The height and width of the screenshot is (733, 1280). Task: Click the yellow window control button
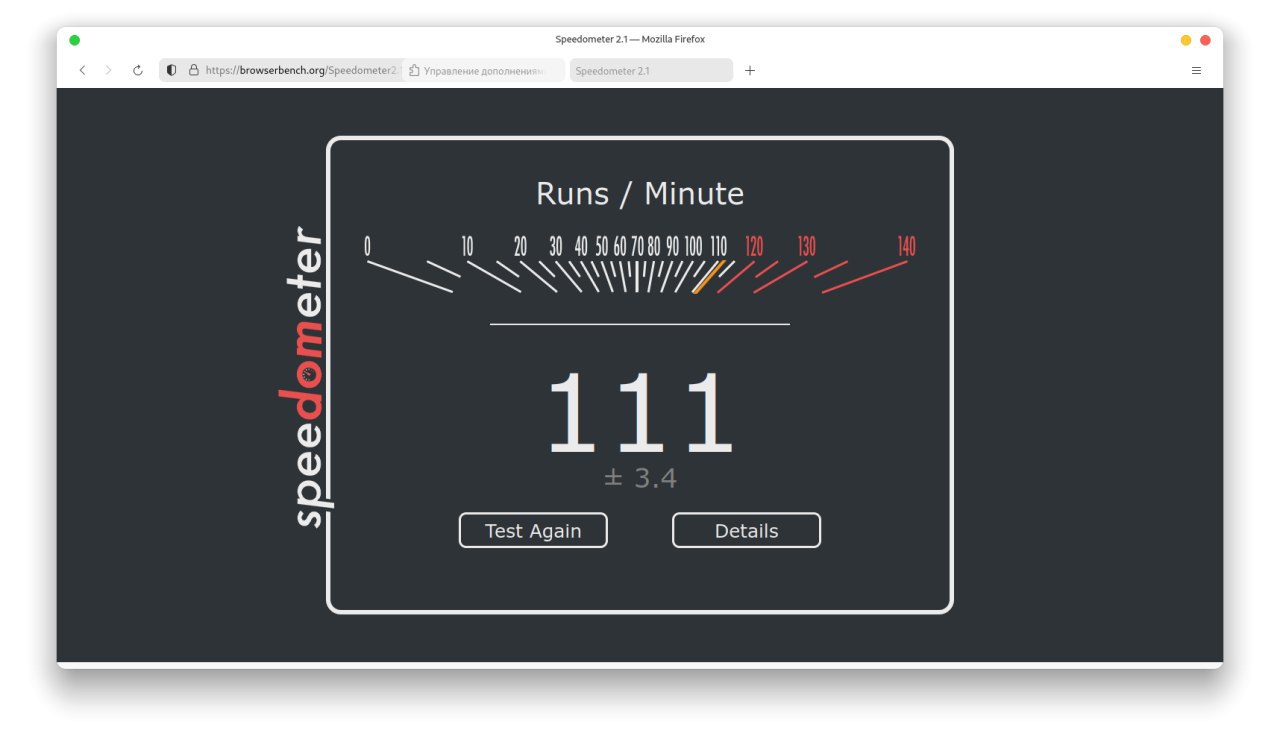point(1186,40)
